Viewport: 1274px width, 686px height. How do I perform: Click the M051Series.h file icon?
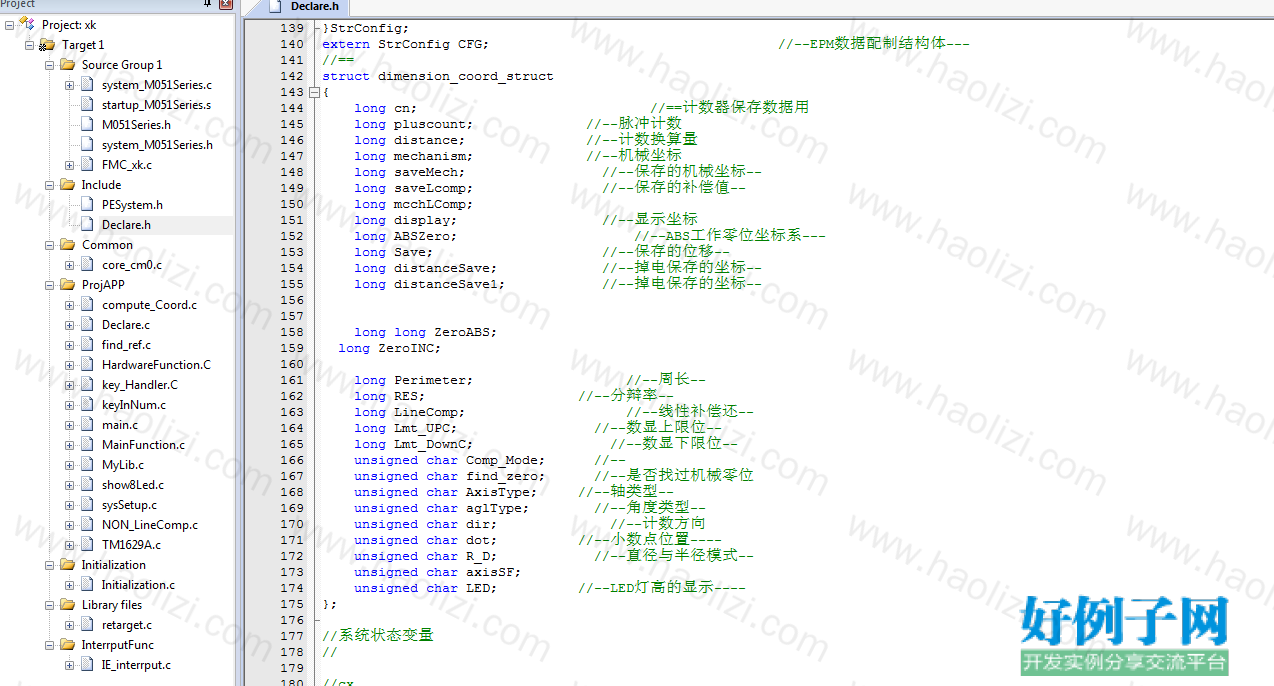pos(88,125)
